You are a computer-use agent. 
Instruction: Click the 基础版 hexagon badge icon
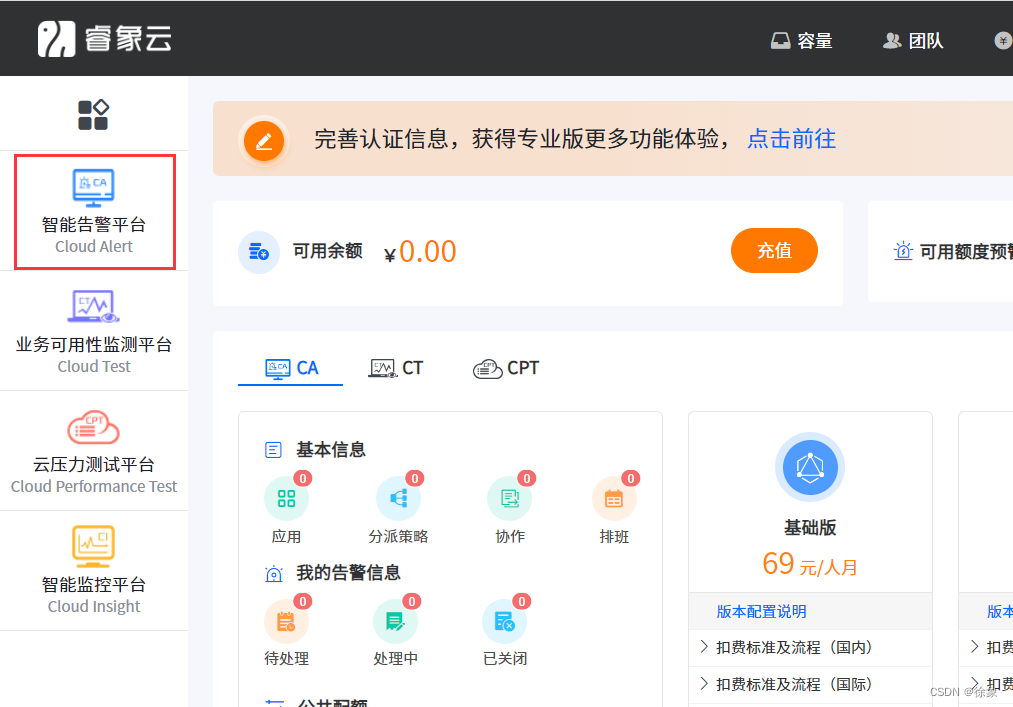click(810, 467)
